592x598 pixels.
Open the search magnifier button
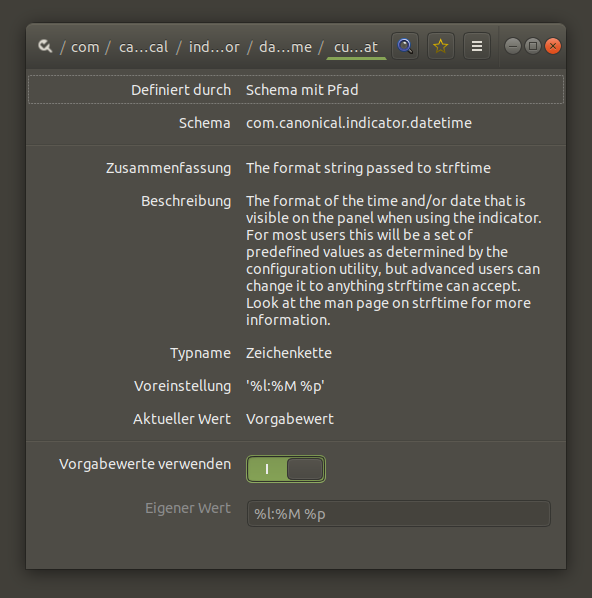click(x=405, y=46)
